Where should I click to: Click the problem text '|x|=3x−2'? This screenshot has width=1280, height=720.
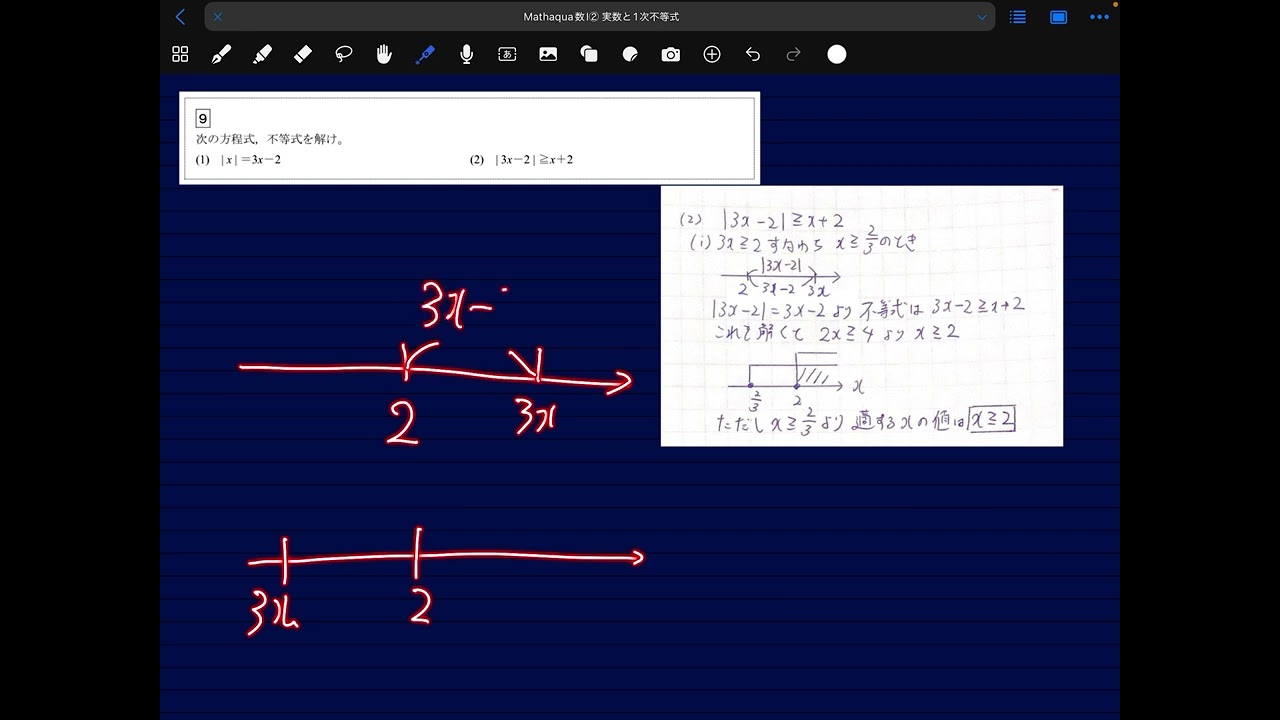[x=251, y=159]
